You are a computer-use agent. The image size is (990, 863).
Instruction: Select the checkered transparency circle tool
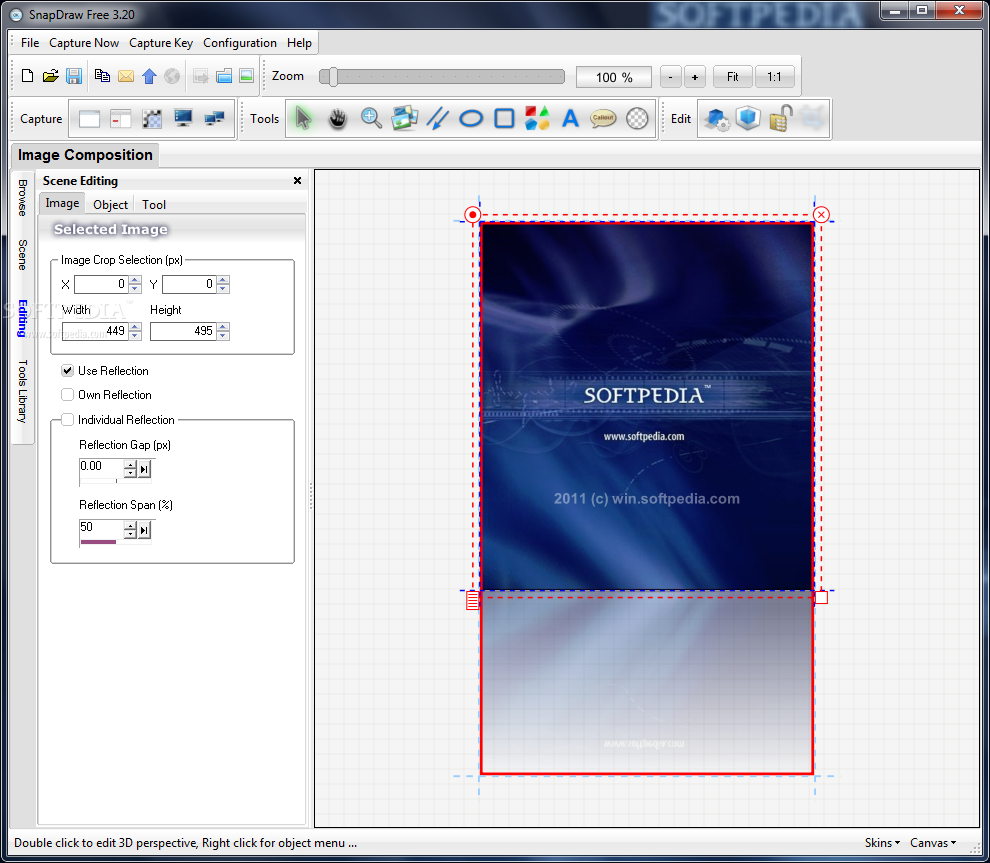(x=637, y=118)
